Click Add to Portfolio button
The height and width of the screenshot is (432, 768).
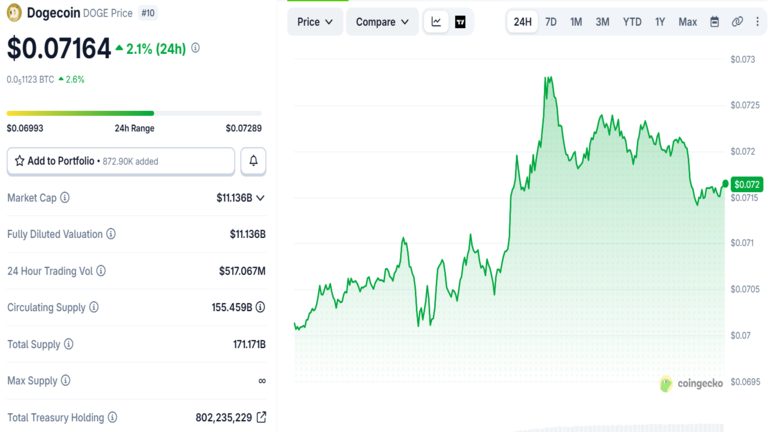click(121, 161)
